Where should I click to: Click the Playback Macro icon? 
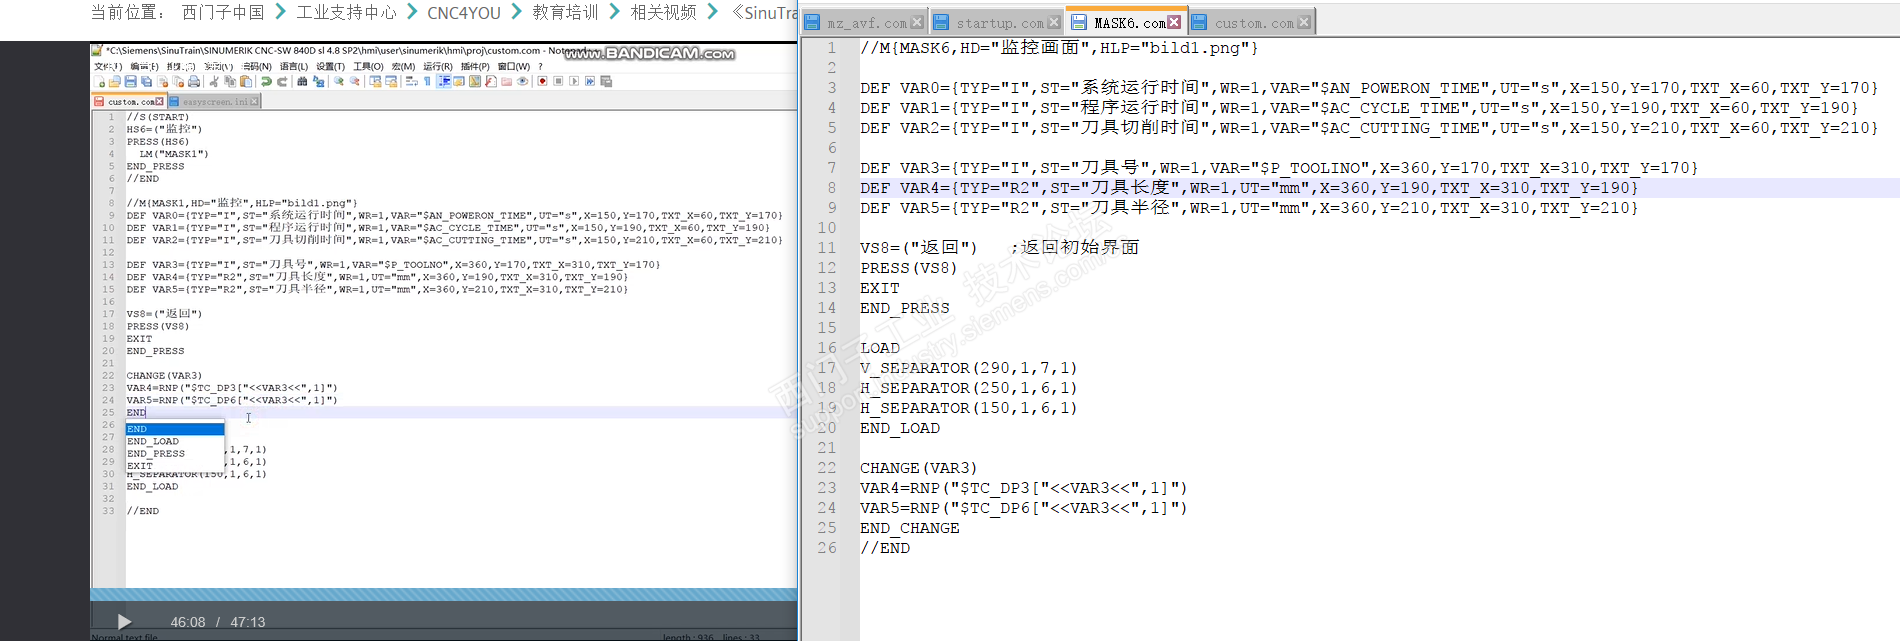click(574, 82)
